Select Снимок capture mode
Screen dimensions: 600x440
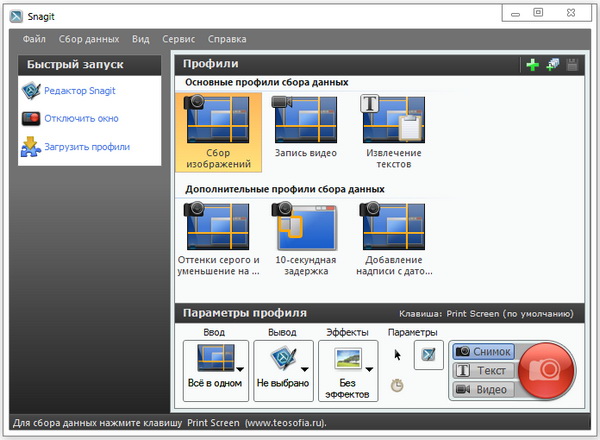coord(483,352)
